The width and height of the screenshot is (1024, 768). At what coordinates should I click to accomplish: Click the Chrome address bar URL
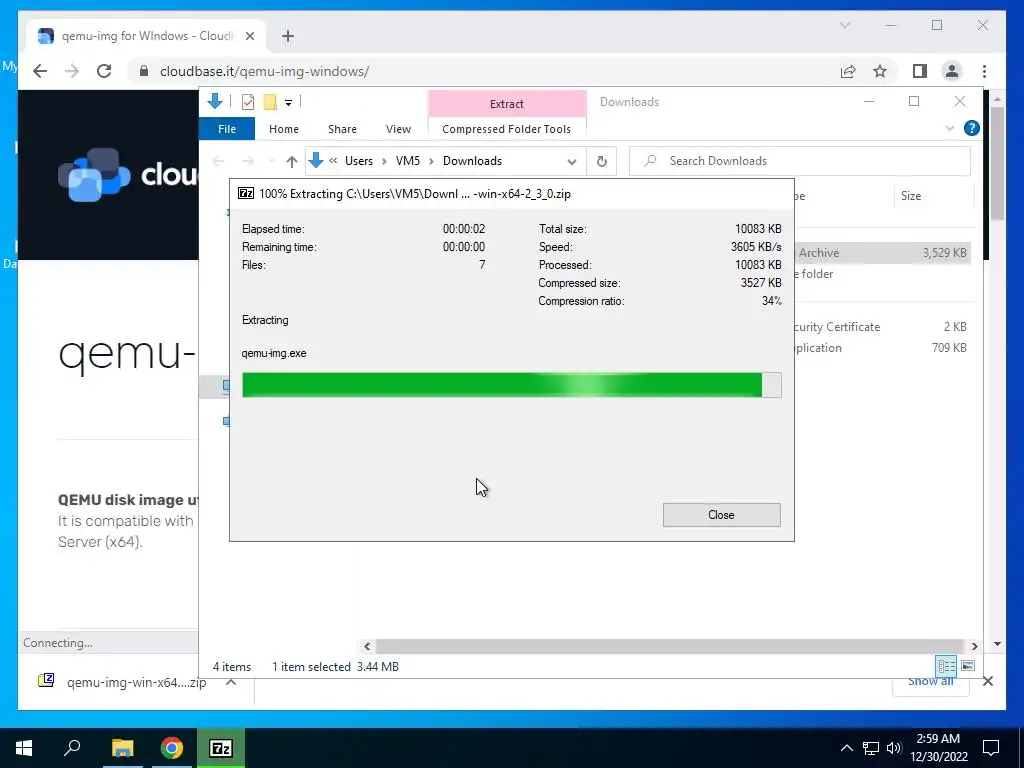[264, 71]
